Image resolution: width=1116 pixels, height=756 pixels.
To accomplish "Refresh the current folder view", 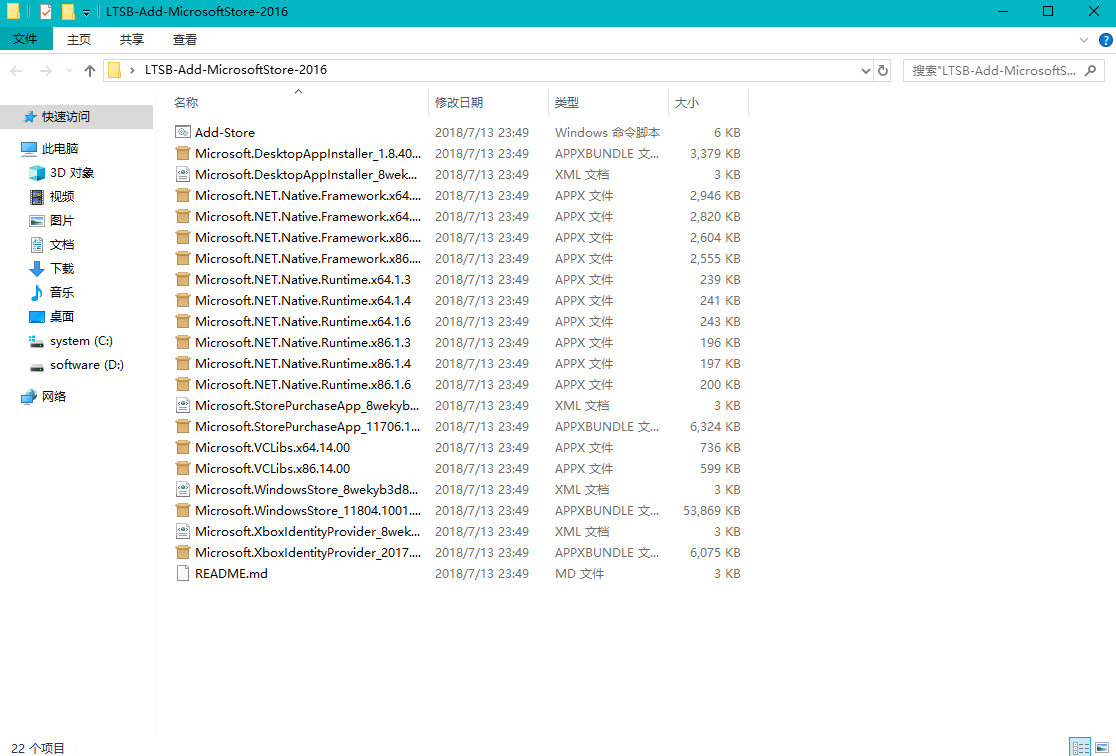I will pyautogui.click(x=883, y=70).
